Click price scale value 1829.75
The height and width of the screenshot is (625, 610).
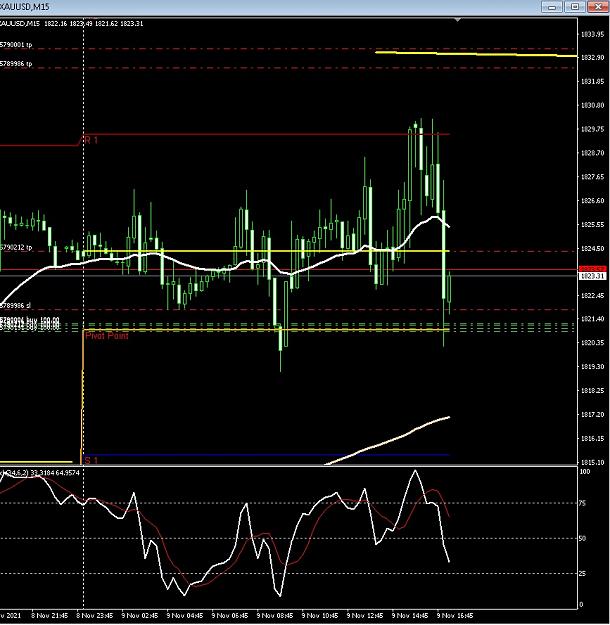[x=592, y=129]
